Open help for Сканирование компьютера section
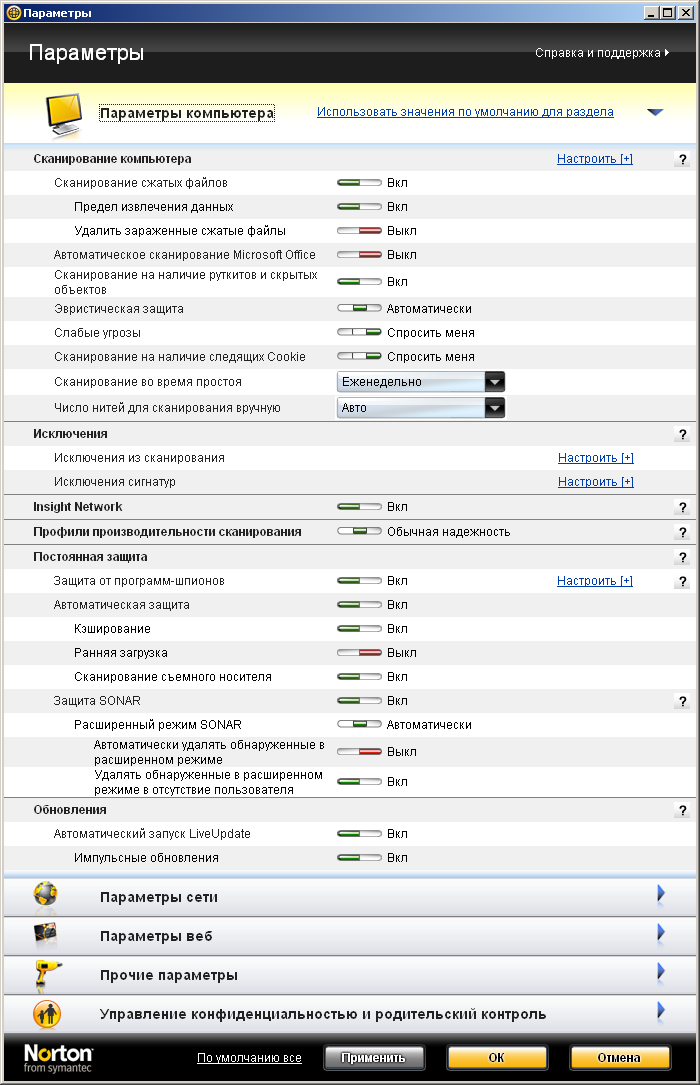The width and height of the screenshot is (700, 1085). pos(683,159)
